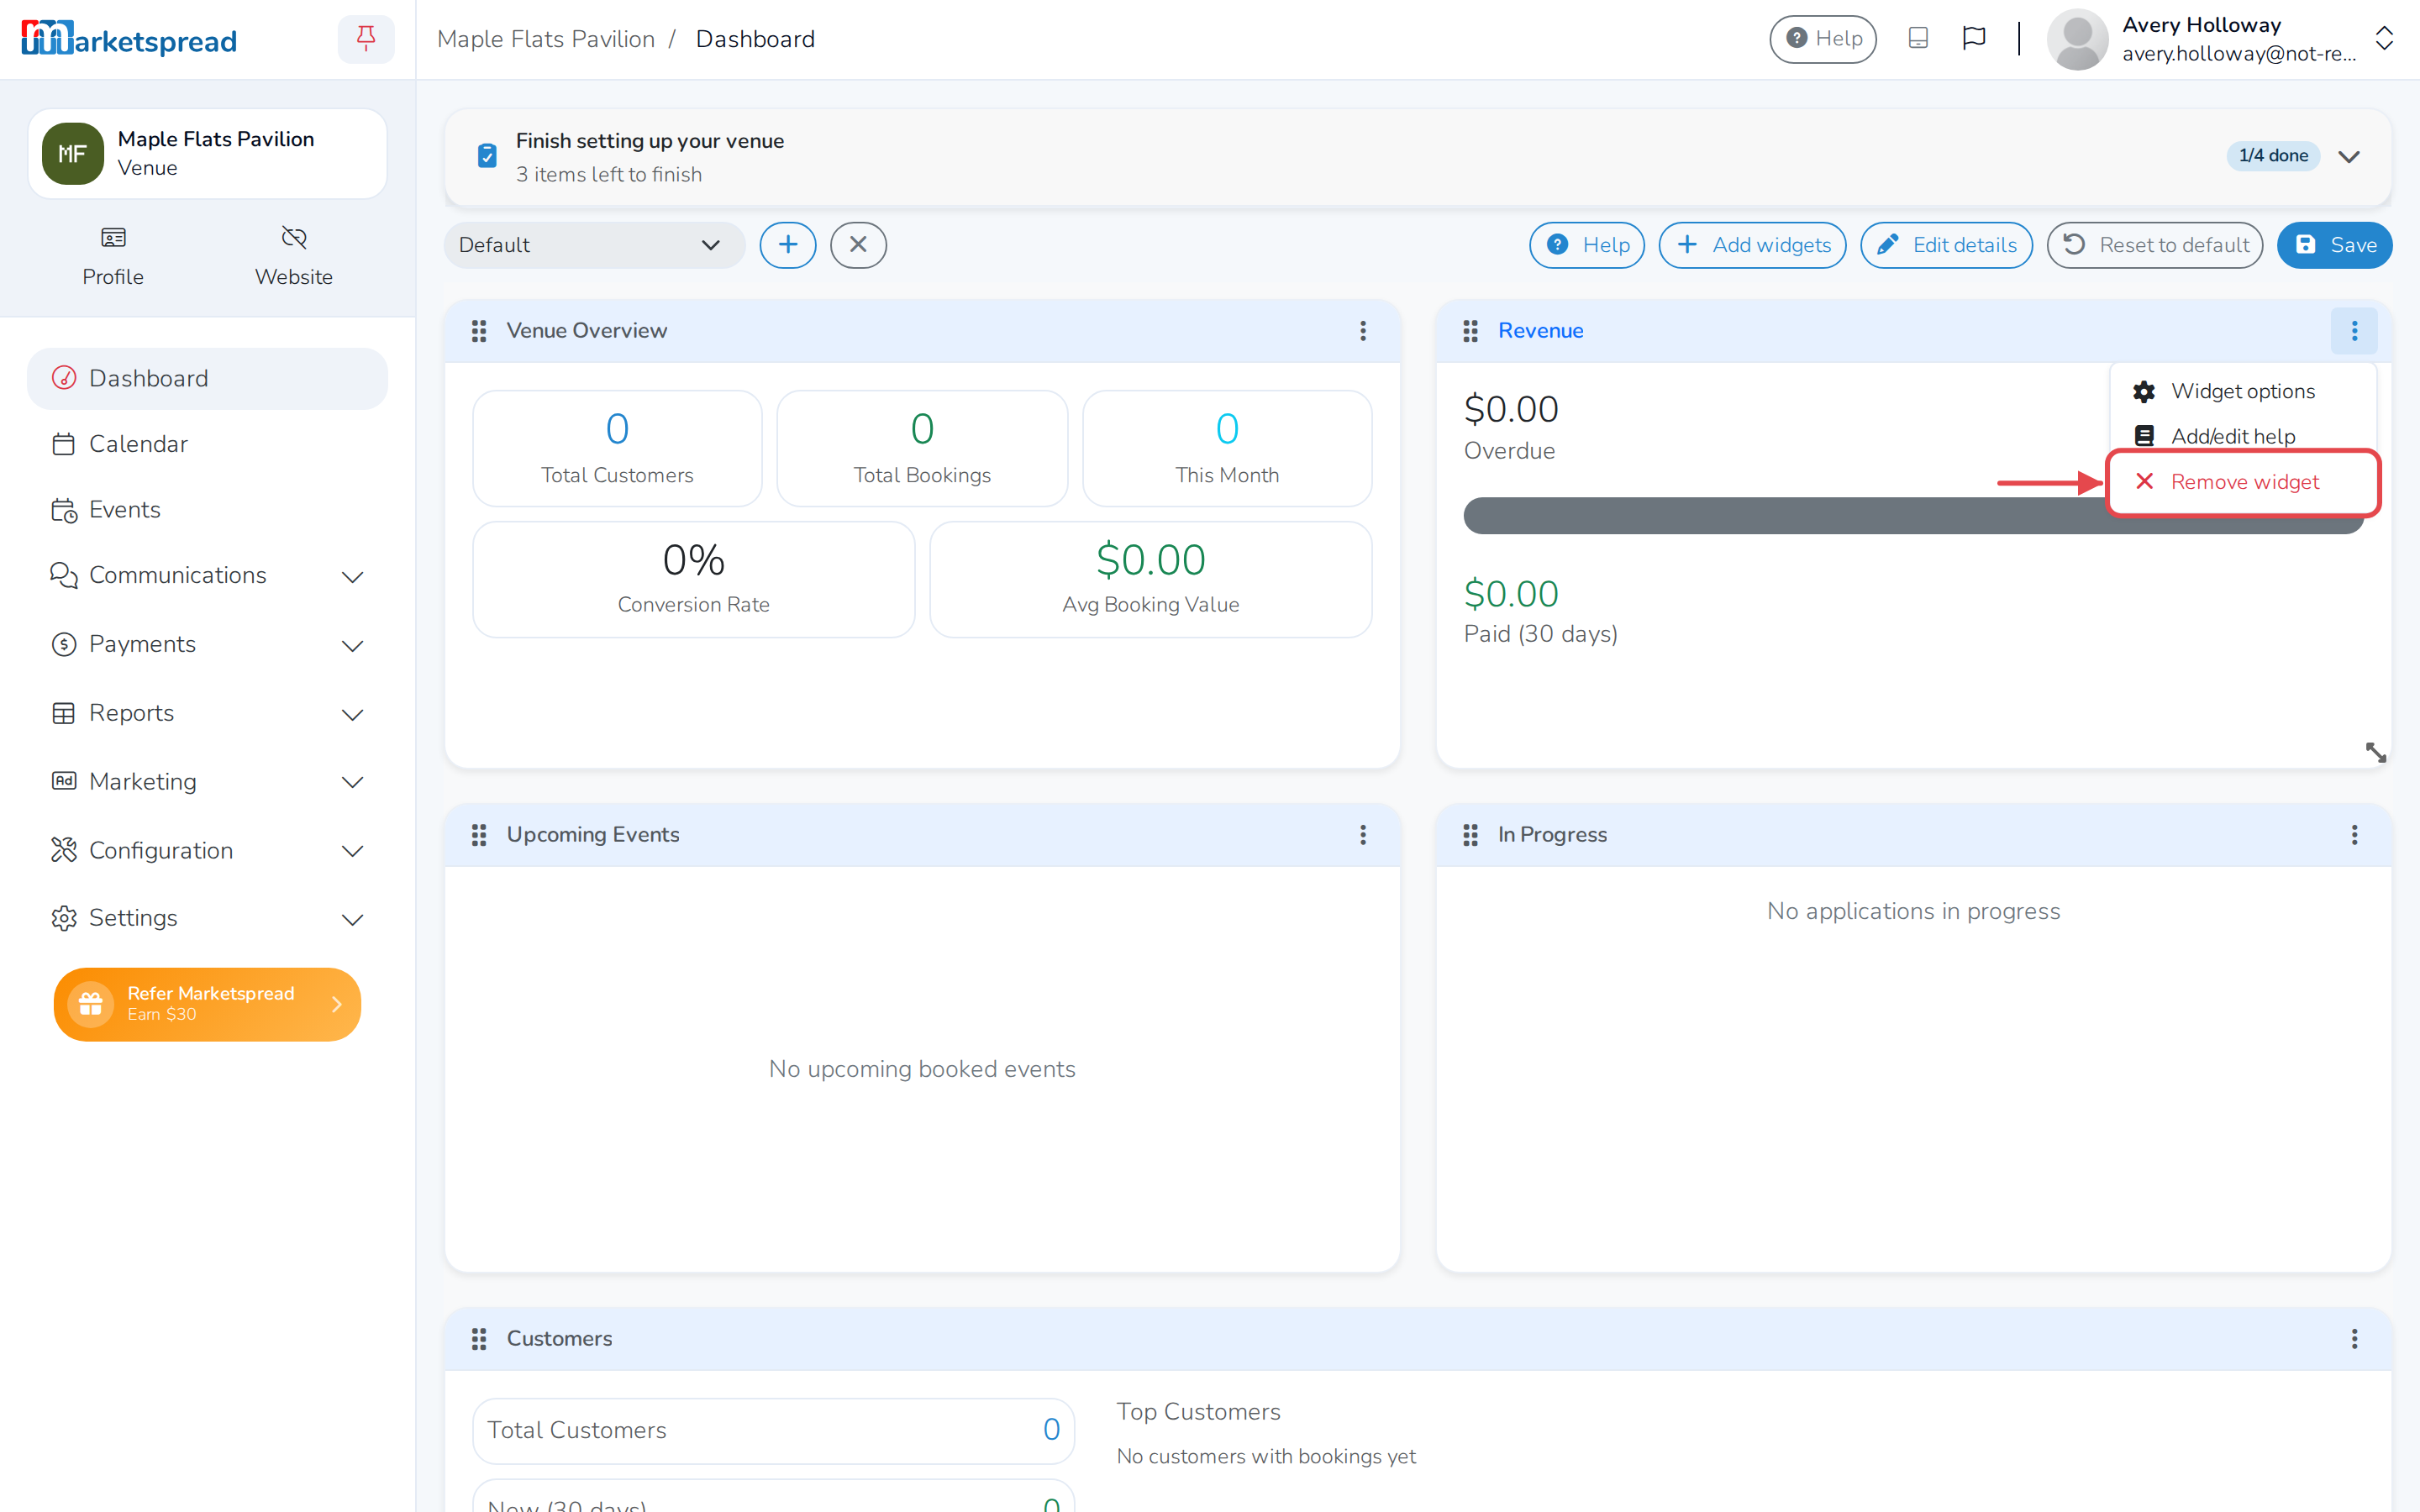
Task: Add a new dashboard with plus icon
Action: coord(788,245)
